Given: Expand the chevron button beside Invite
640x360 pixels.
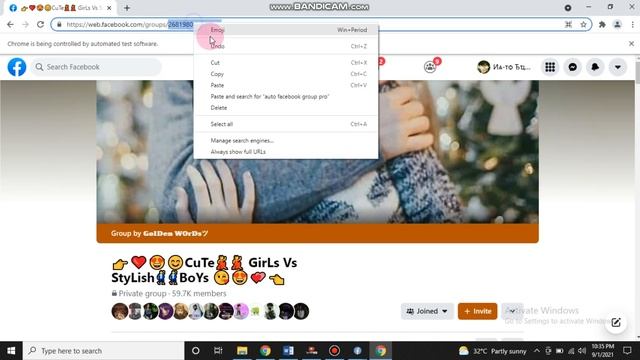Looking at the screenshot, I should click(x=512, y=311).
